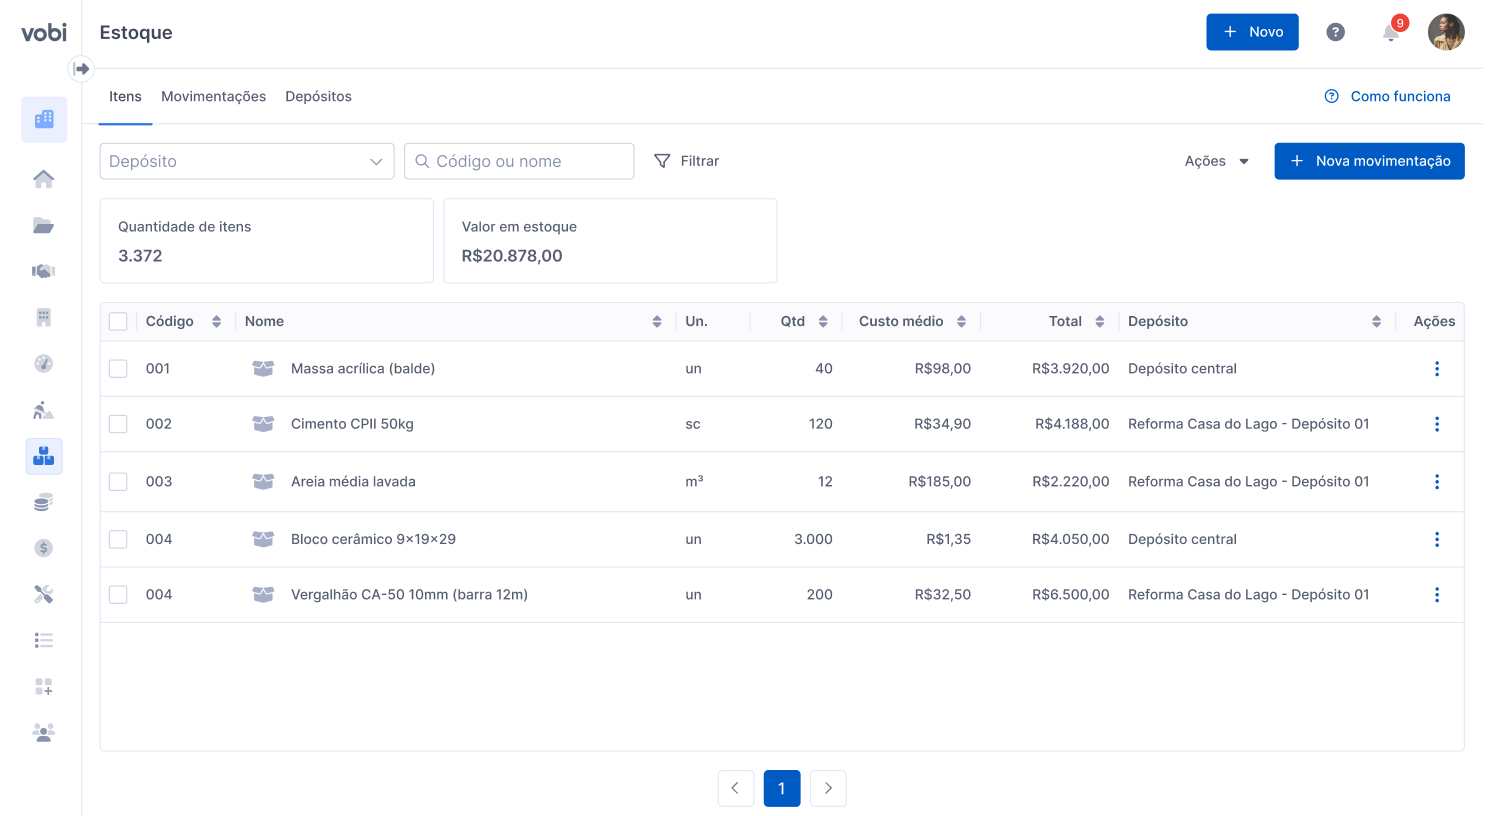The image size is (1498, 816).
Task: Switch to the Depósitos tab
Action: point(318,97)
